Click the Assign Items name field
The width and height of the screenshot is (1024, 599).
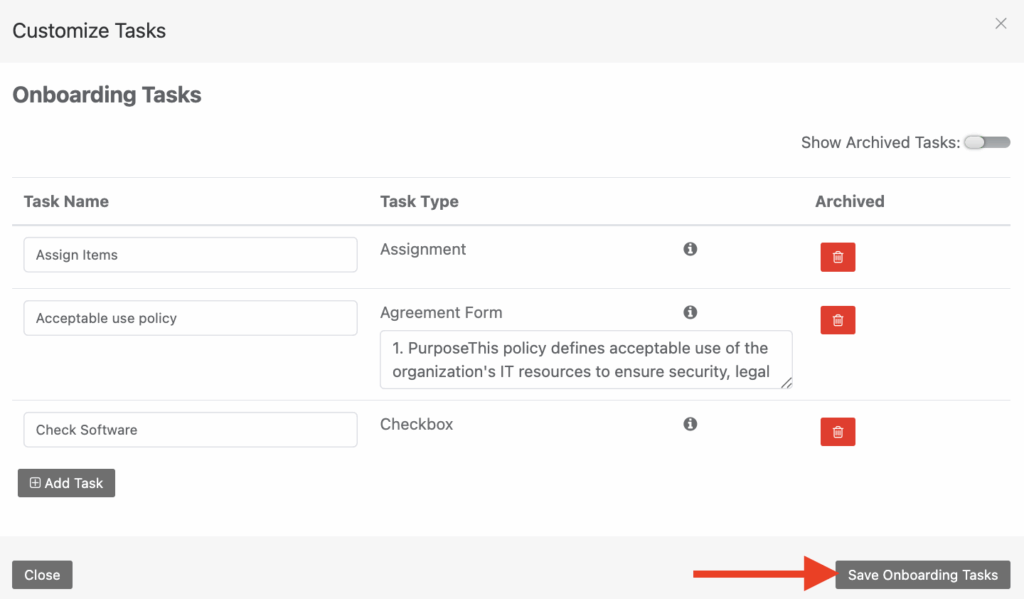pos(190,254)
